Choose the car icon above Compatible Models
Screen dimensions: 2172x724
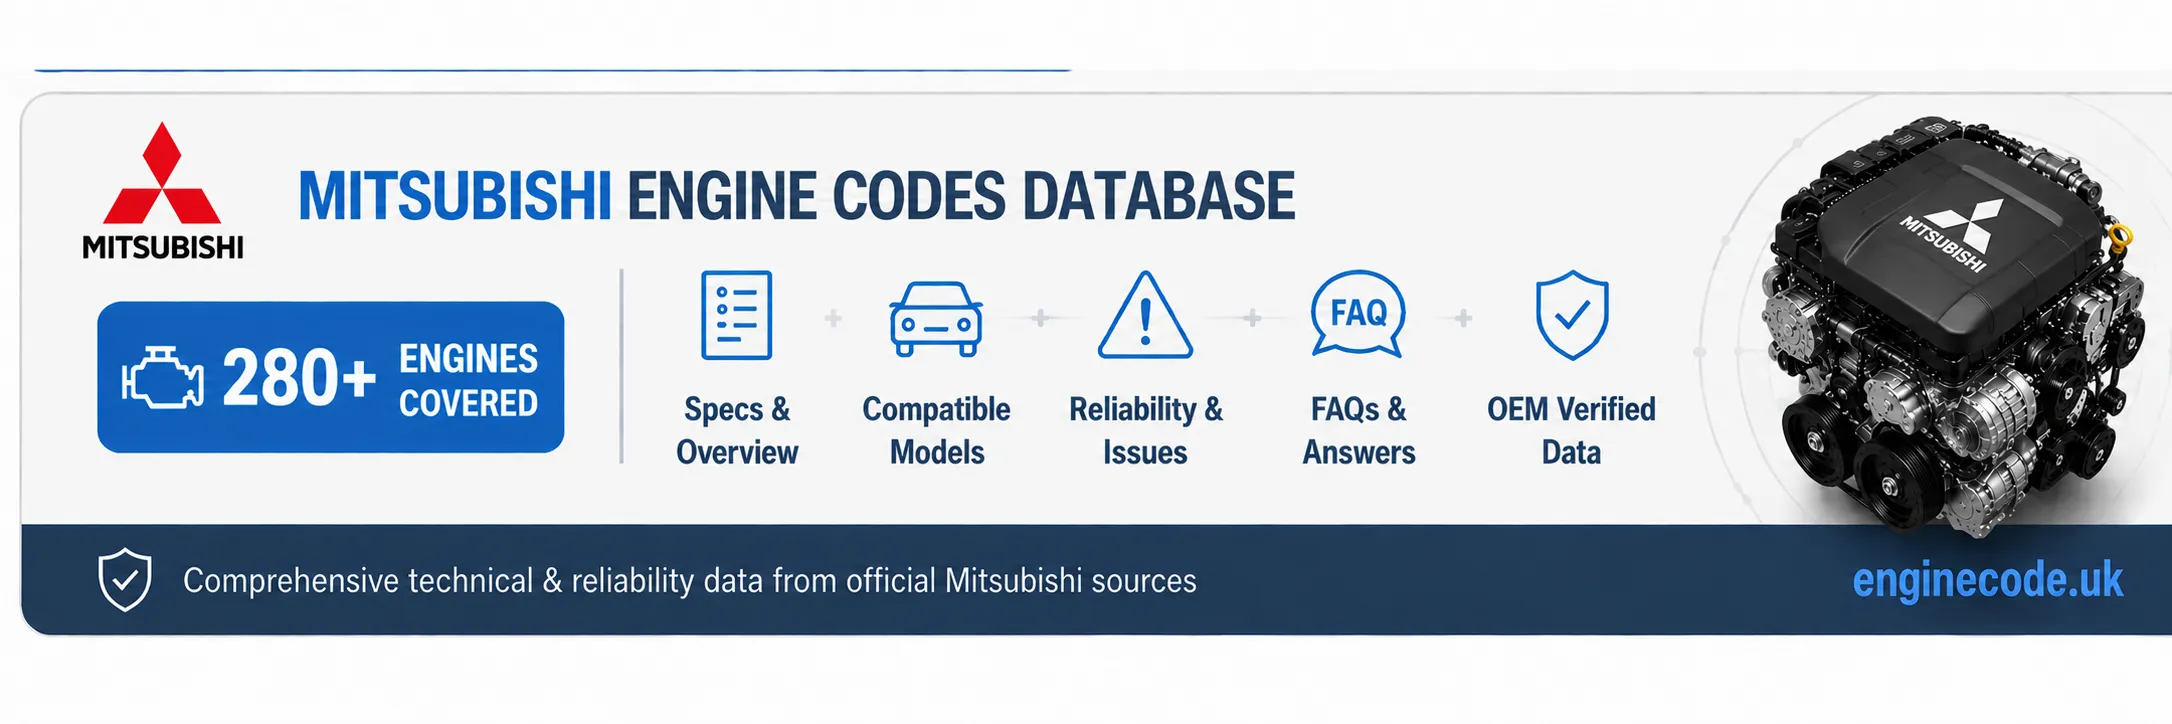[936, 319]
